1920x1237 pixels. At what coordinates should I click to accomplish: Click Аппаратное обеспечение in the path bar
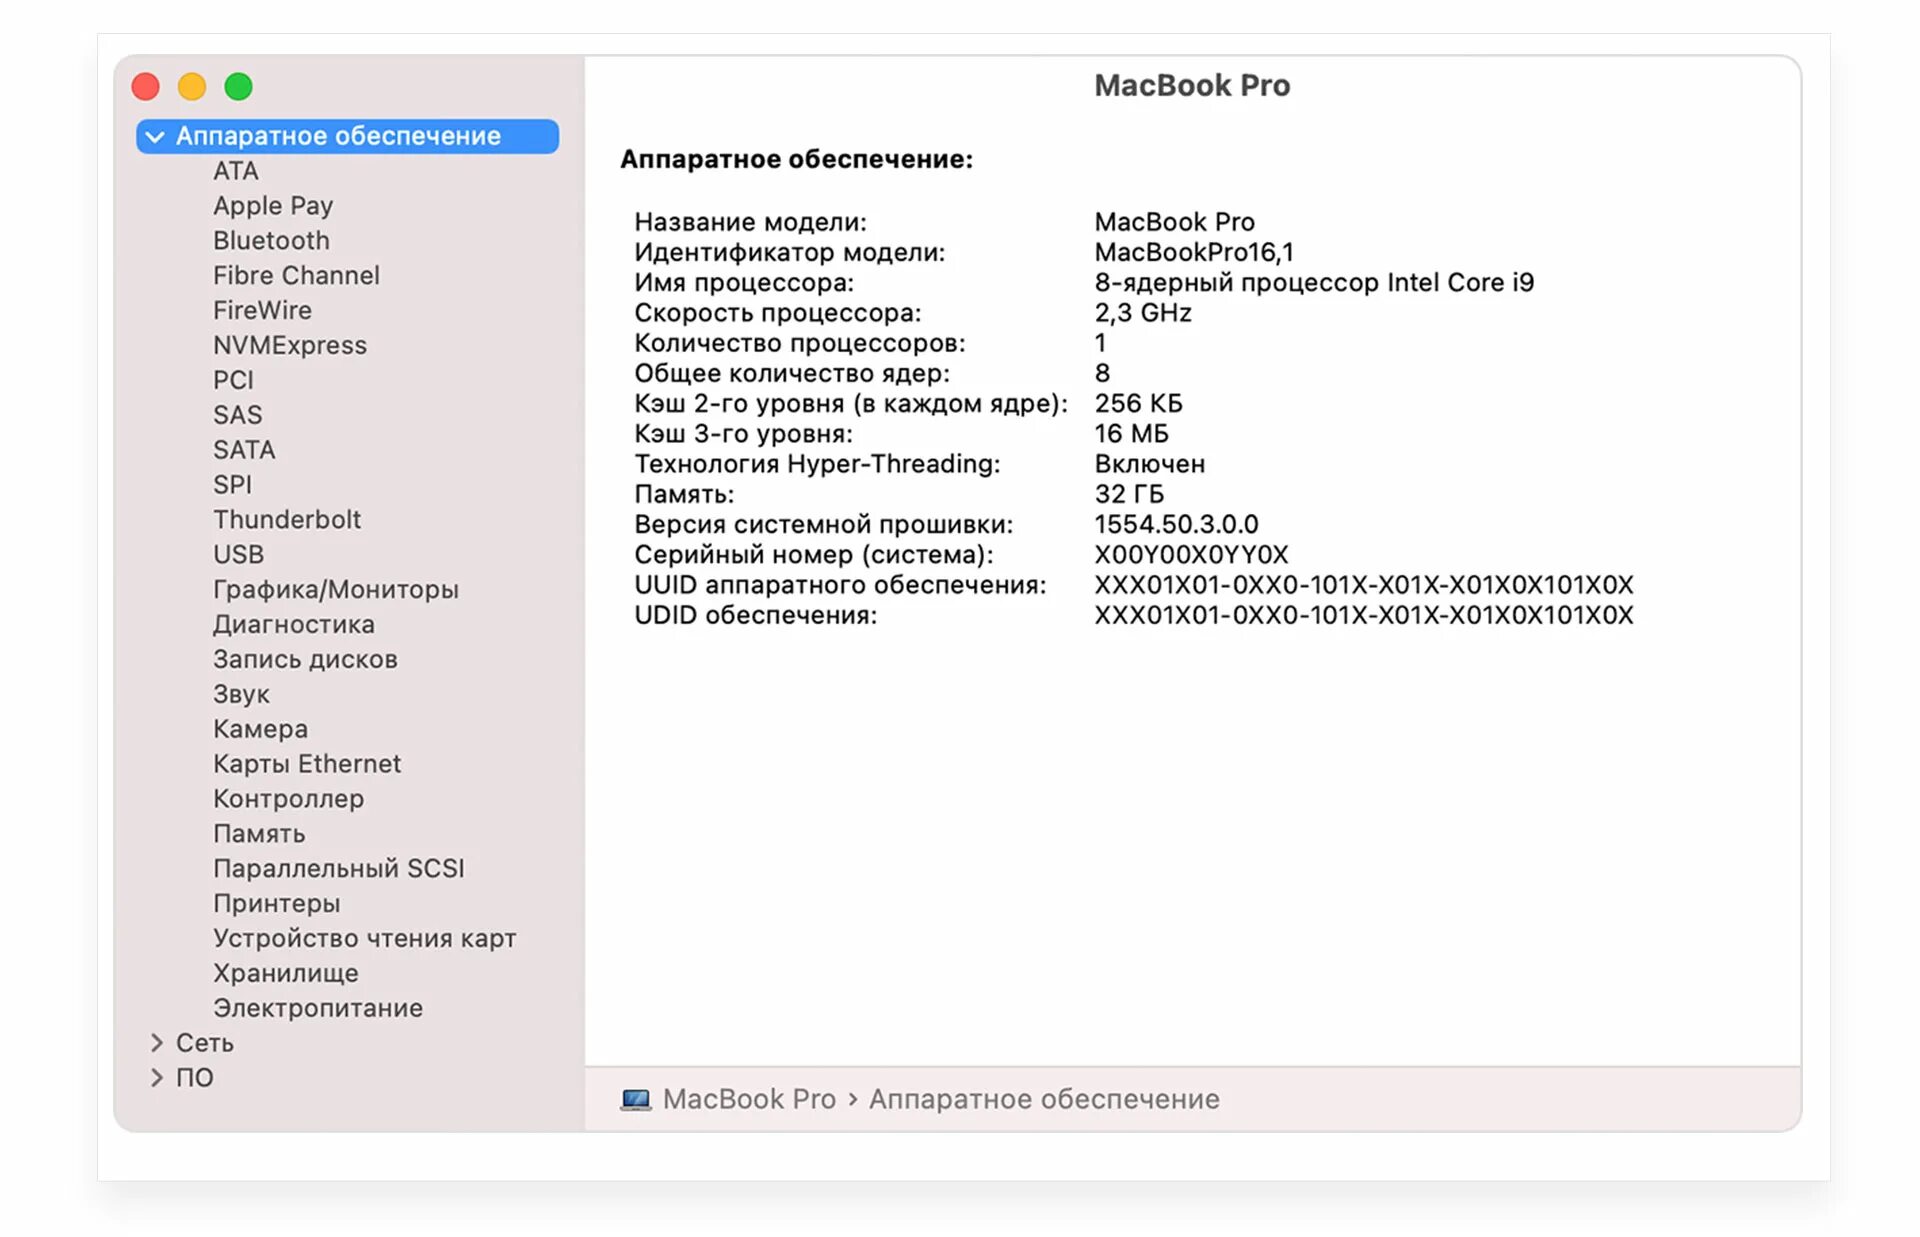[x=1043, y=1099]
